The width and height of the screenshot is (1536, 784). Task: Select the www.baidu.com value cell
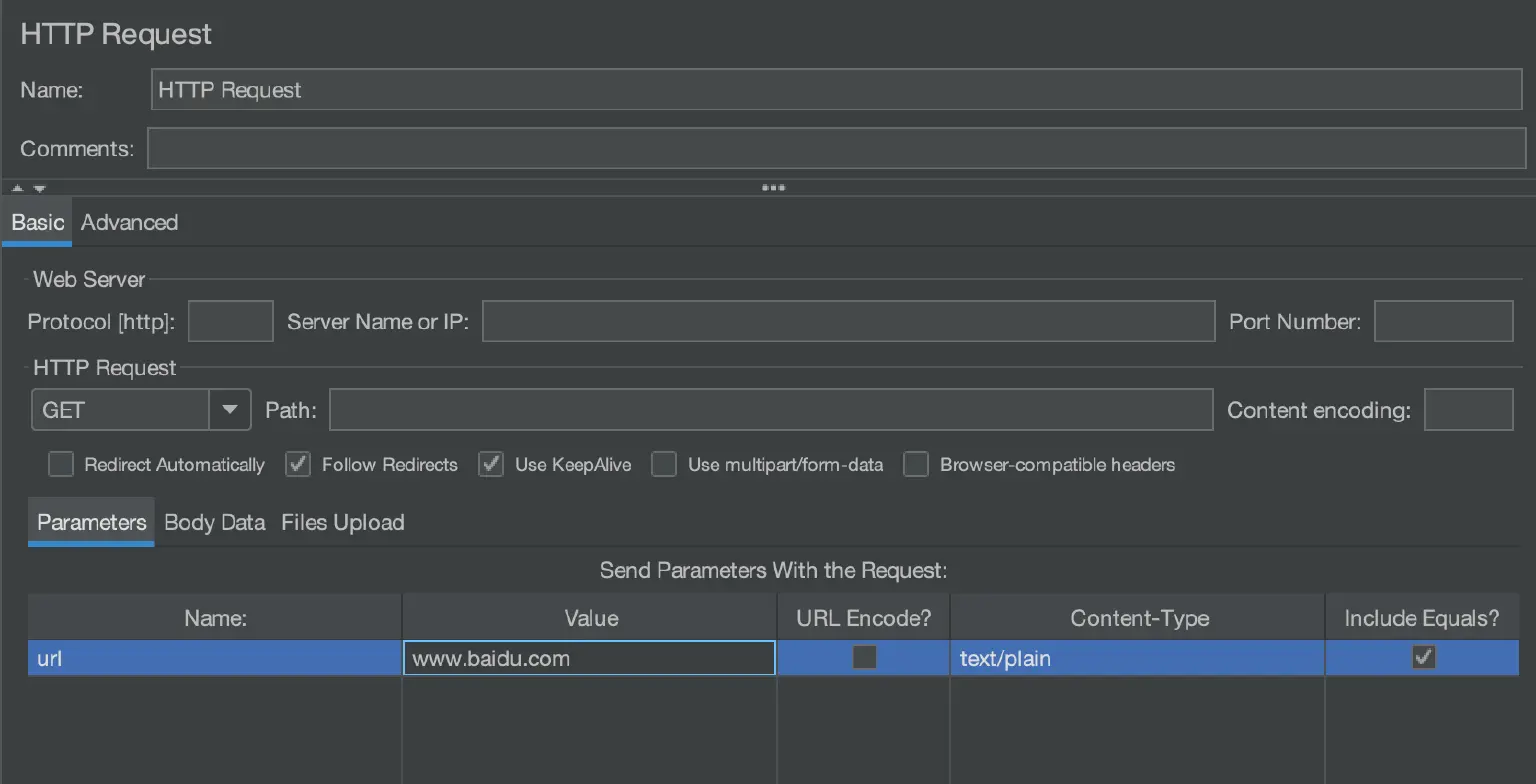pyautogui.click(x=588, y=657)
